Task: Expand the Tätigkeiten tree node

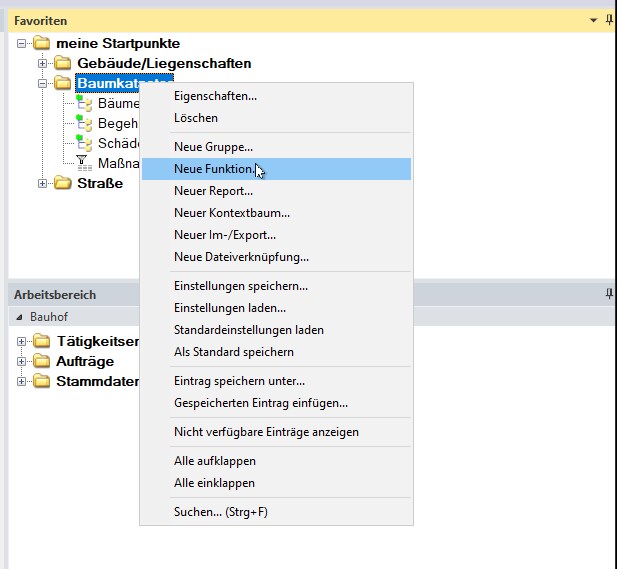Action: click(x=22, y=341)
